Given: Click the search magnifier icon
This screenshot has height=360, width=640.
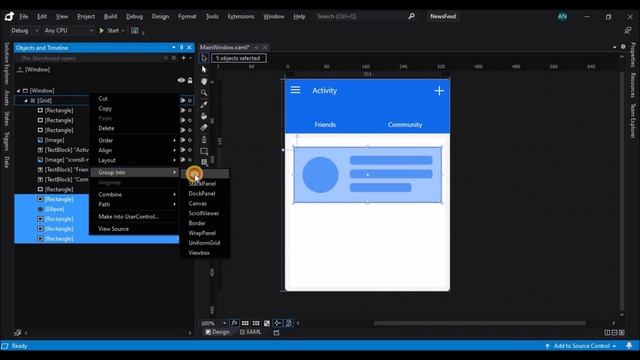Looking at the screenshot, I should (x=411, y=16).
